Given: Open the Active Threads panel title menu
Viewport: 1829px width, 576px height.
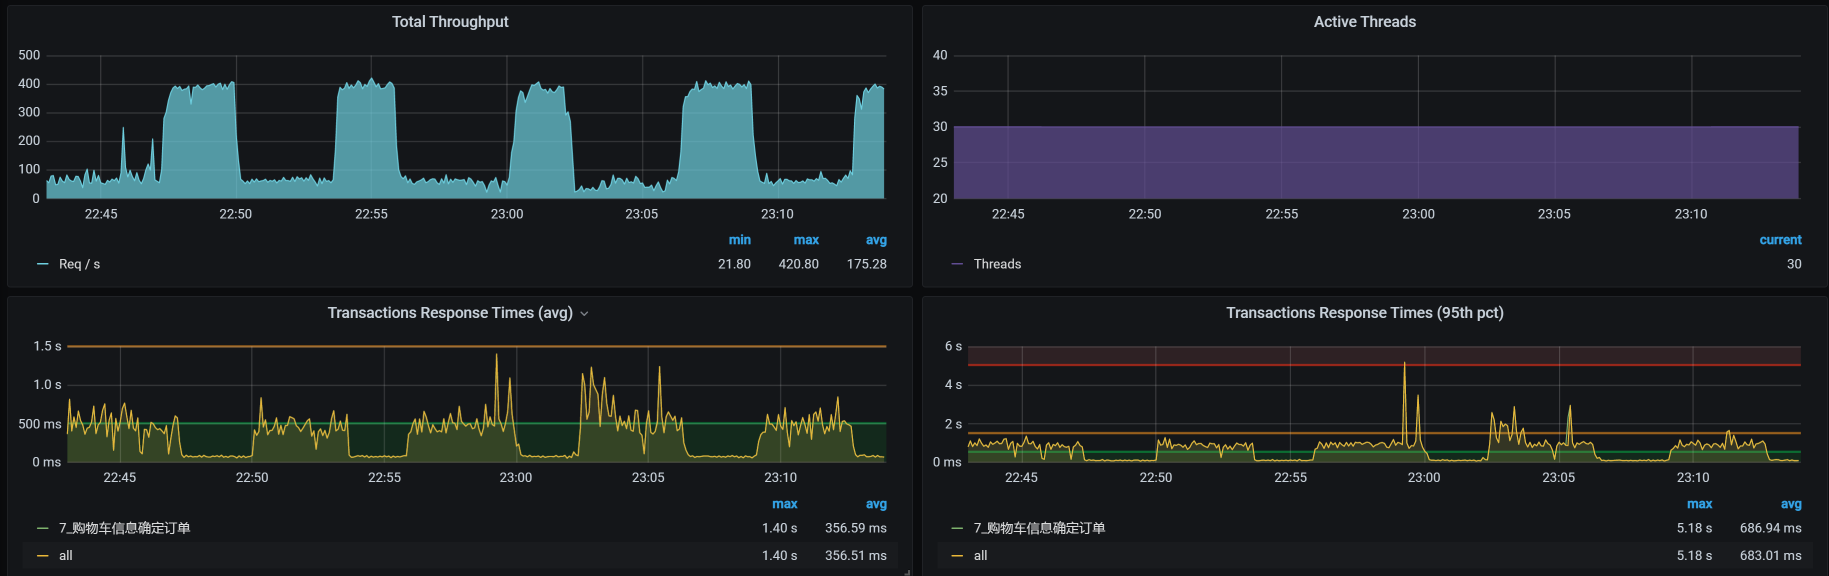Looking at the screenshot, I should pos(1364,22).
